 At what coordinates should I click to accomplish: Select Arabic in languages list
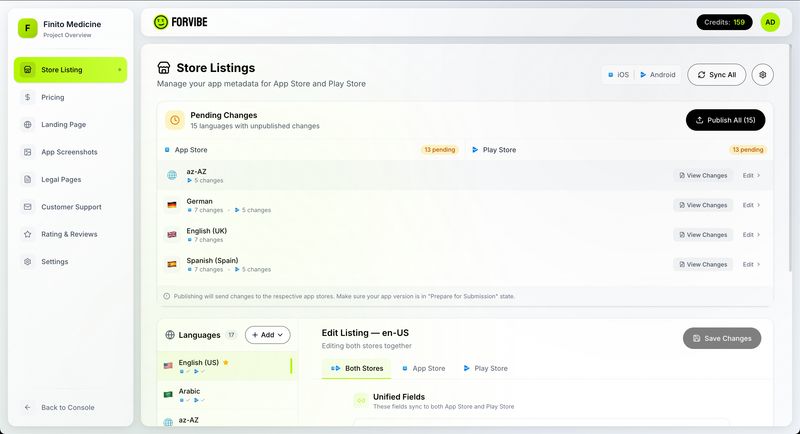[x=227, y=395]
